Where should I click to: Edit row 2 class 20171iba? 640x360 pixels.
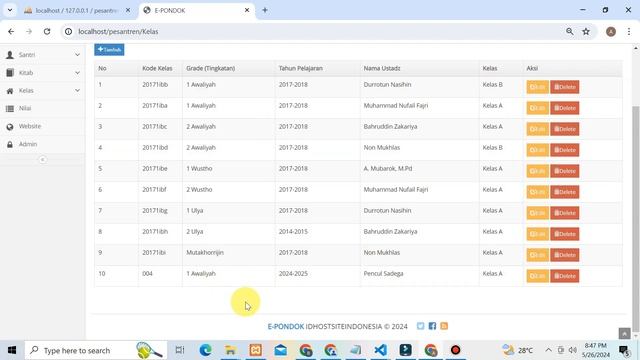(x=537, y=108)
